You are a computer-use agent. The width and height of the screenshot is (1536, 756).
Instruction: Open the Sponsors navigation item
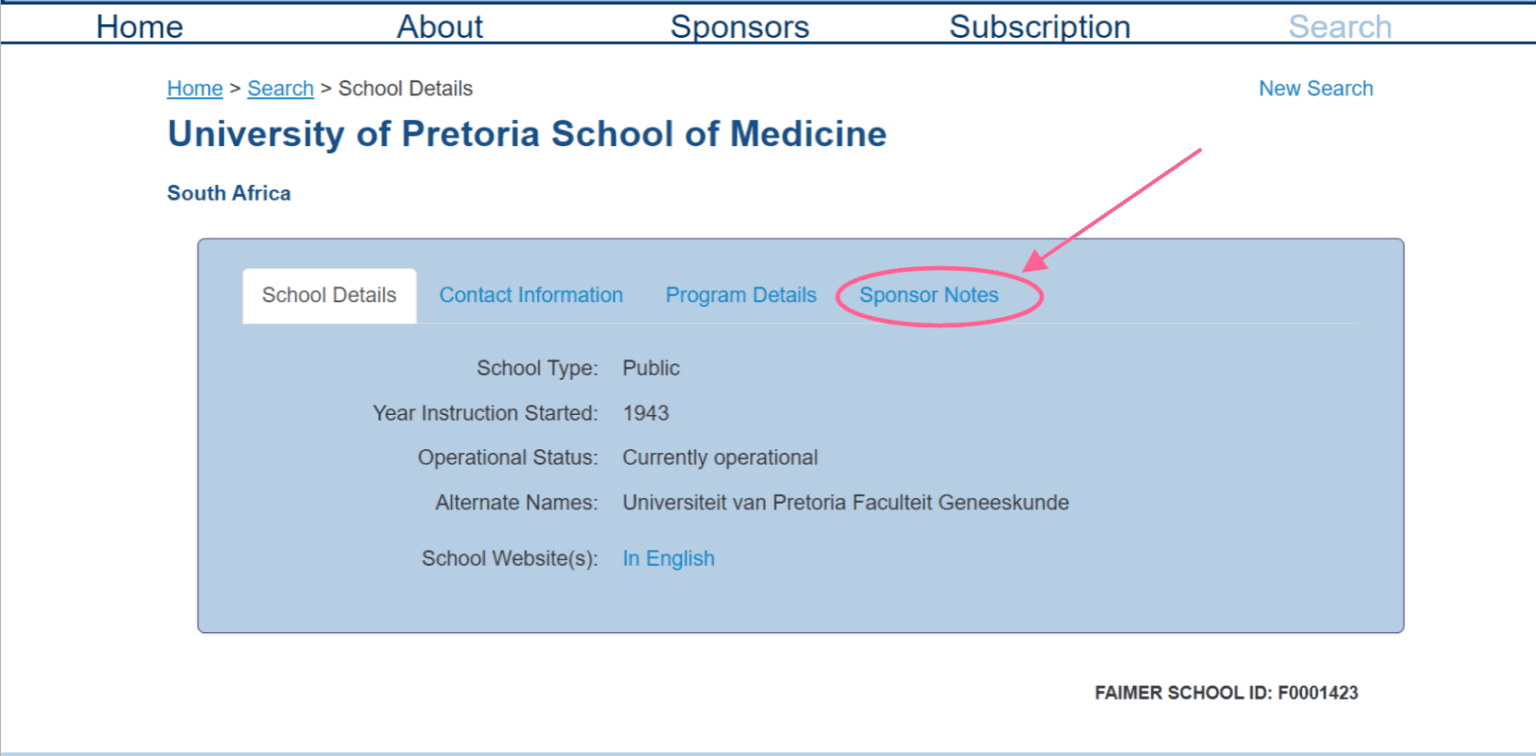tap(740, 26)
